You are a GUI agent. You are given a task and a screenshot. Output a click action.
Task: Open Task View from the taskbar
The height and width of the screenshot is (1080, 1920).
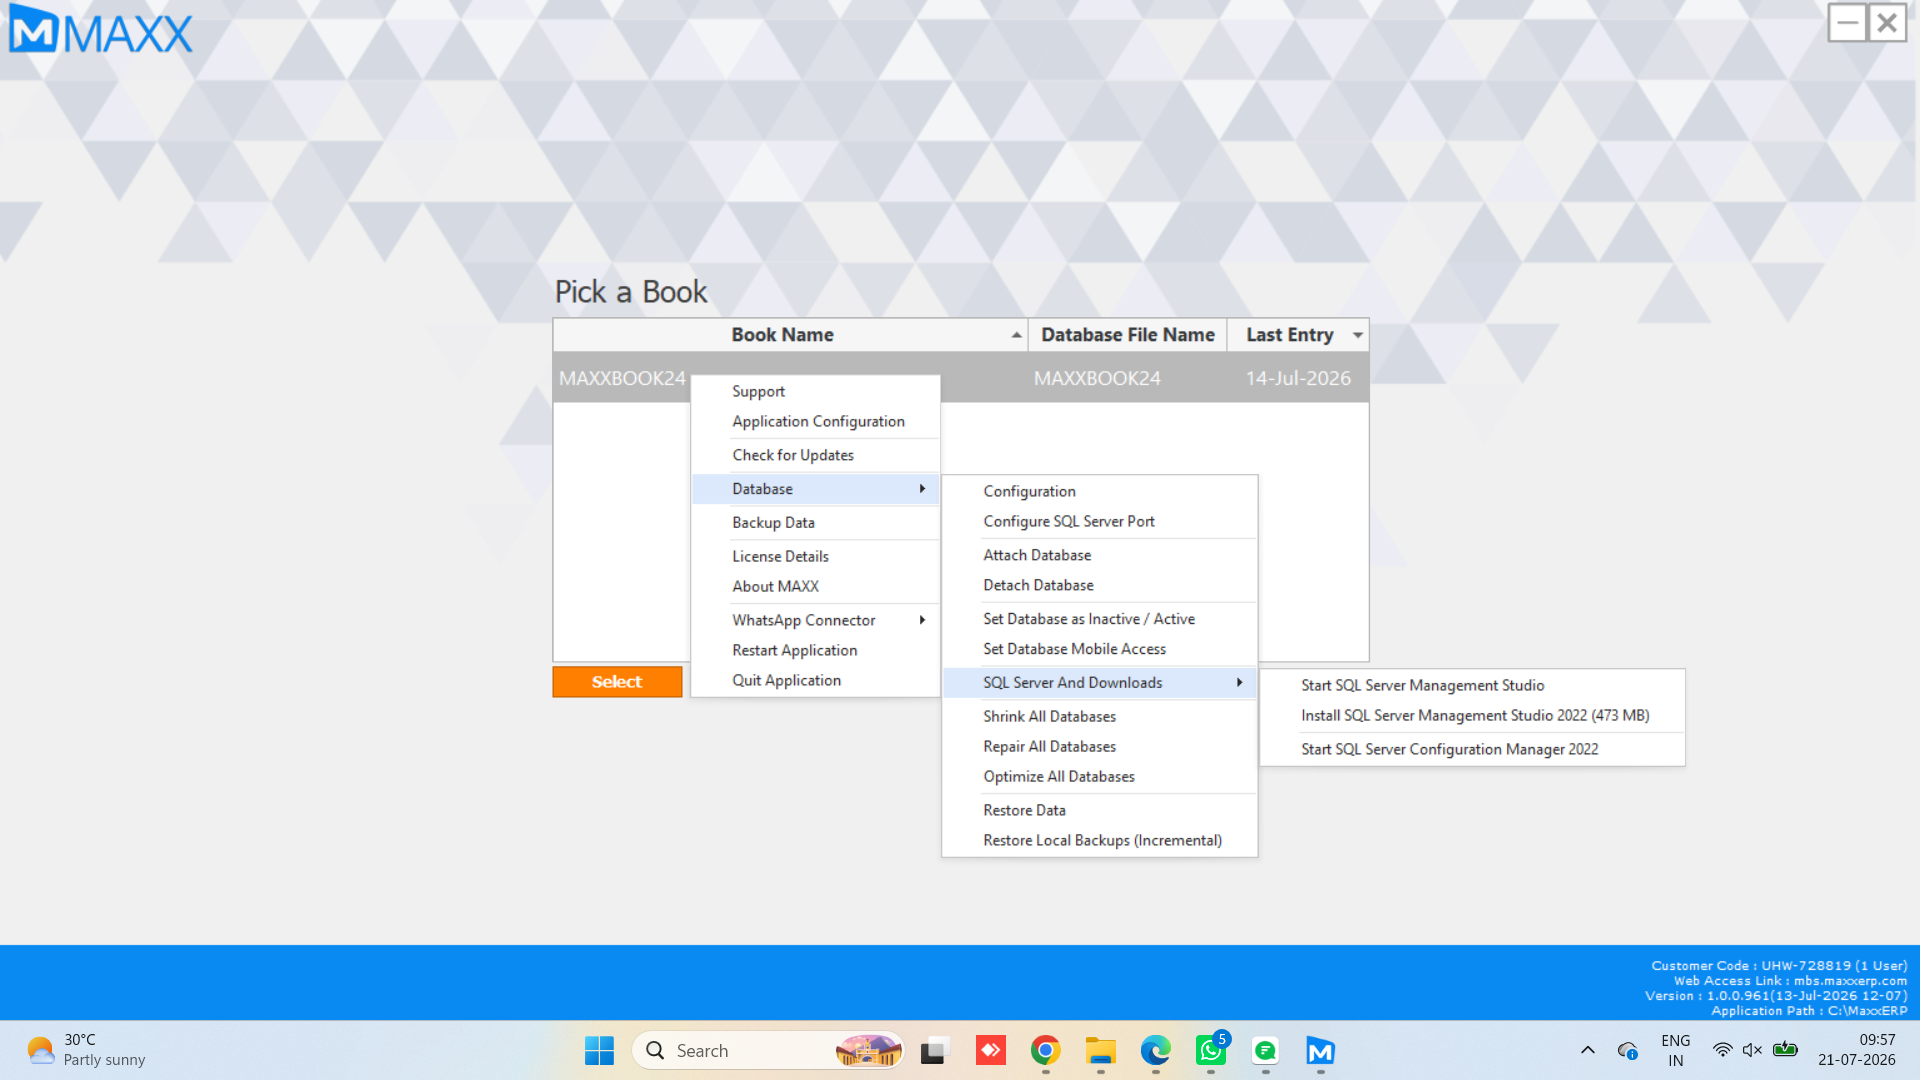[x=933, y=1051]
